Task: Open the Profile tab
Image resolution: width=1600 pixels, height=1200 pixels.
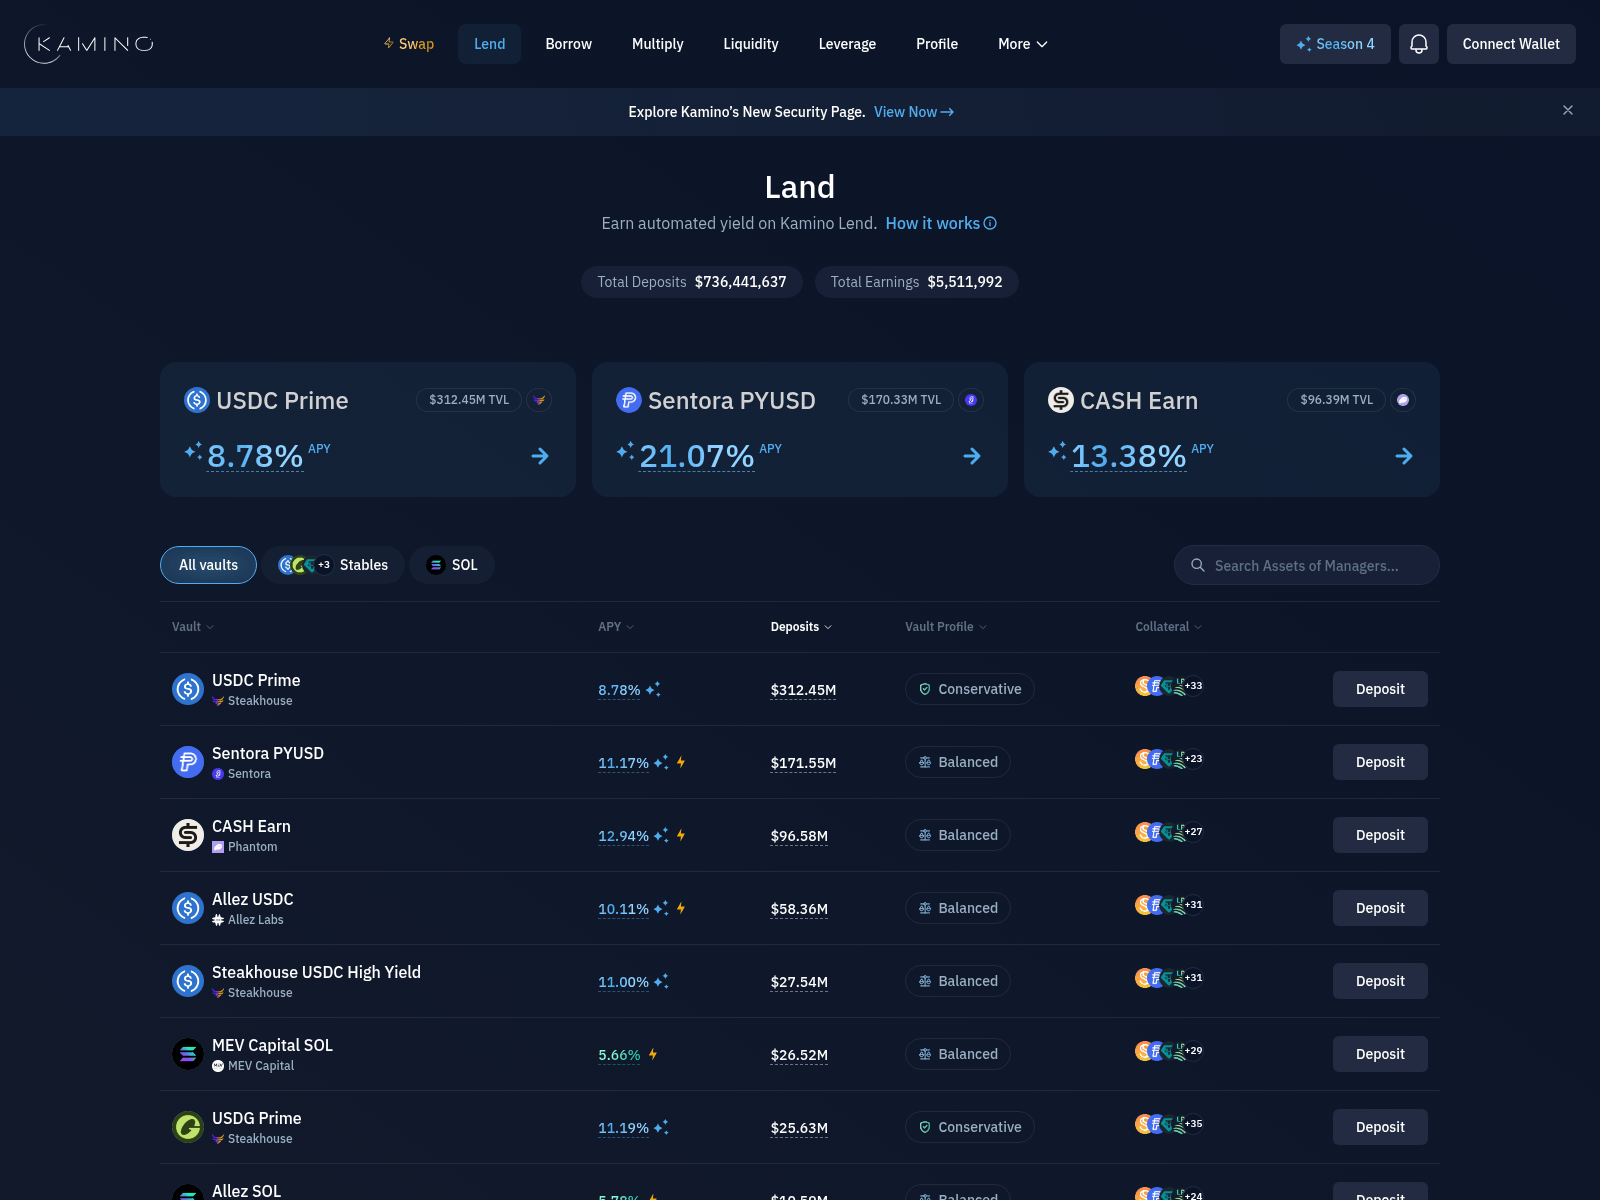Action: (x=937, y=44)
